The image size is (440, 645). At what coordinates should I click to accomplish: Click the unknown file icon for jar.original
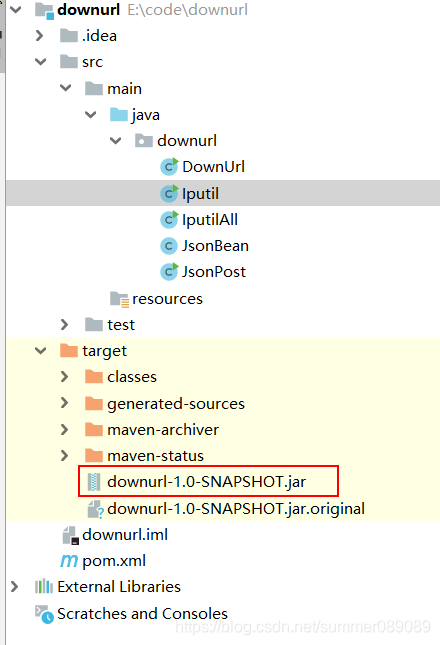[95, 509]
